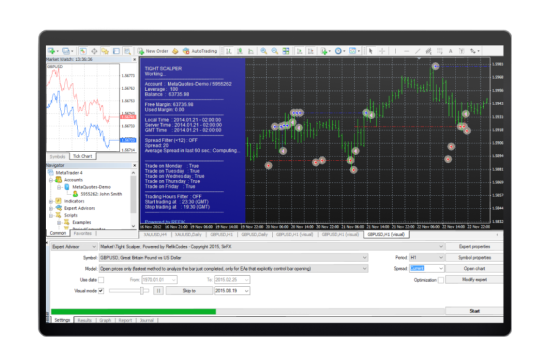
Task: Close the Market Watch panel
Action: (135, 60)
